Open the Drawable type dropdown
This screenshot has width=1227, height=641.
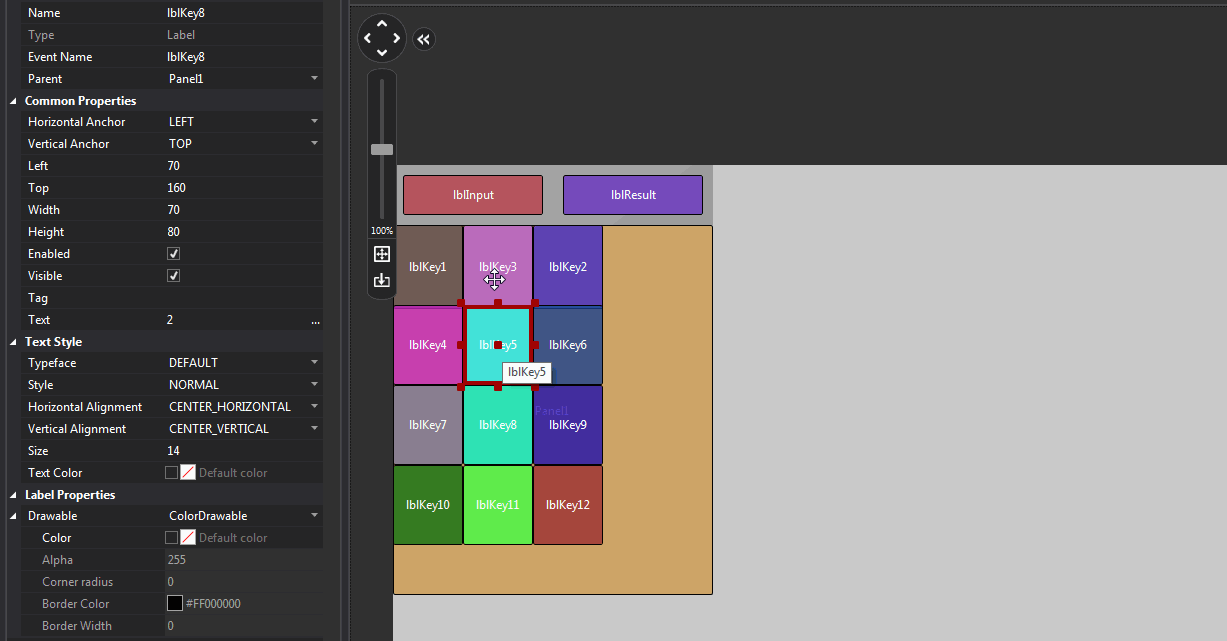pyautogui.click(x=314, y=516)
